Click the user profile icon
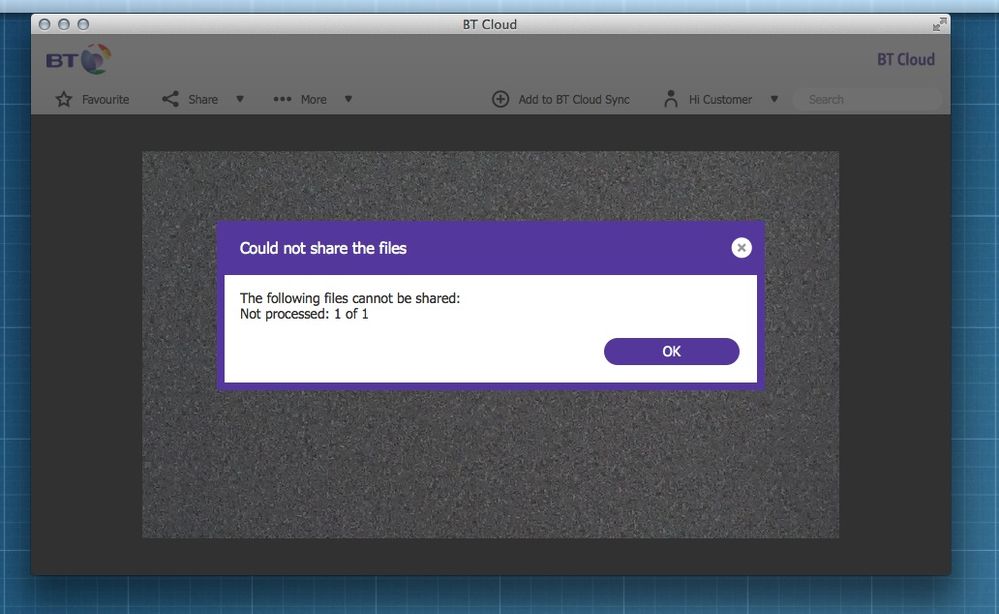This screenshot has height=614, width=999. coord(671,99)
